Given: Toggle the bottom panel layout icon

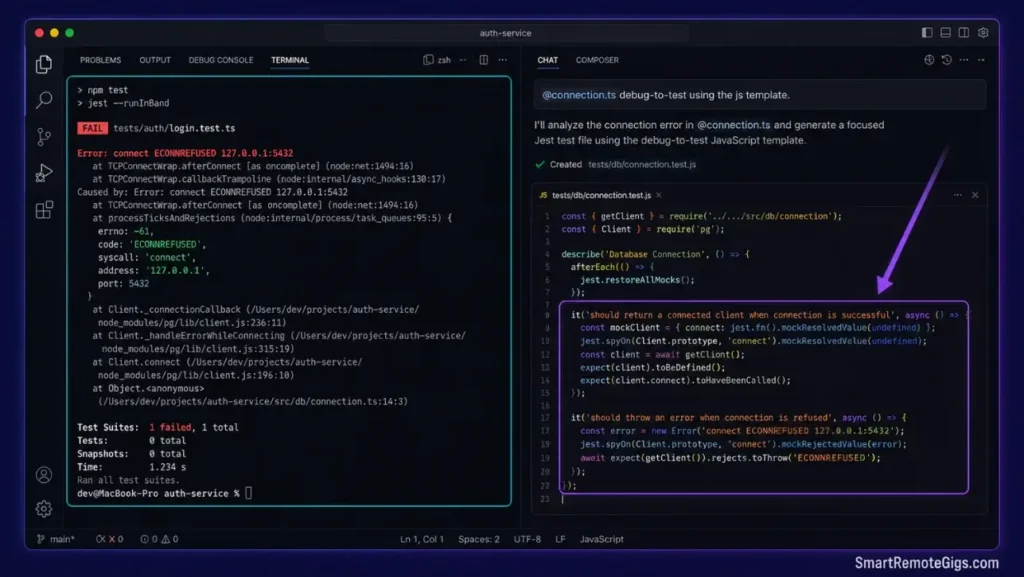Looking at the screenshot, I should coord(945,33).
